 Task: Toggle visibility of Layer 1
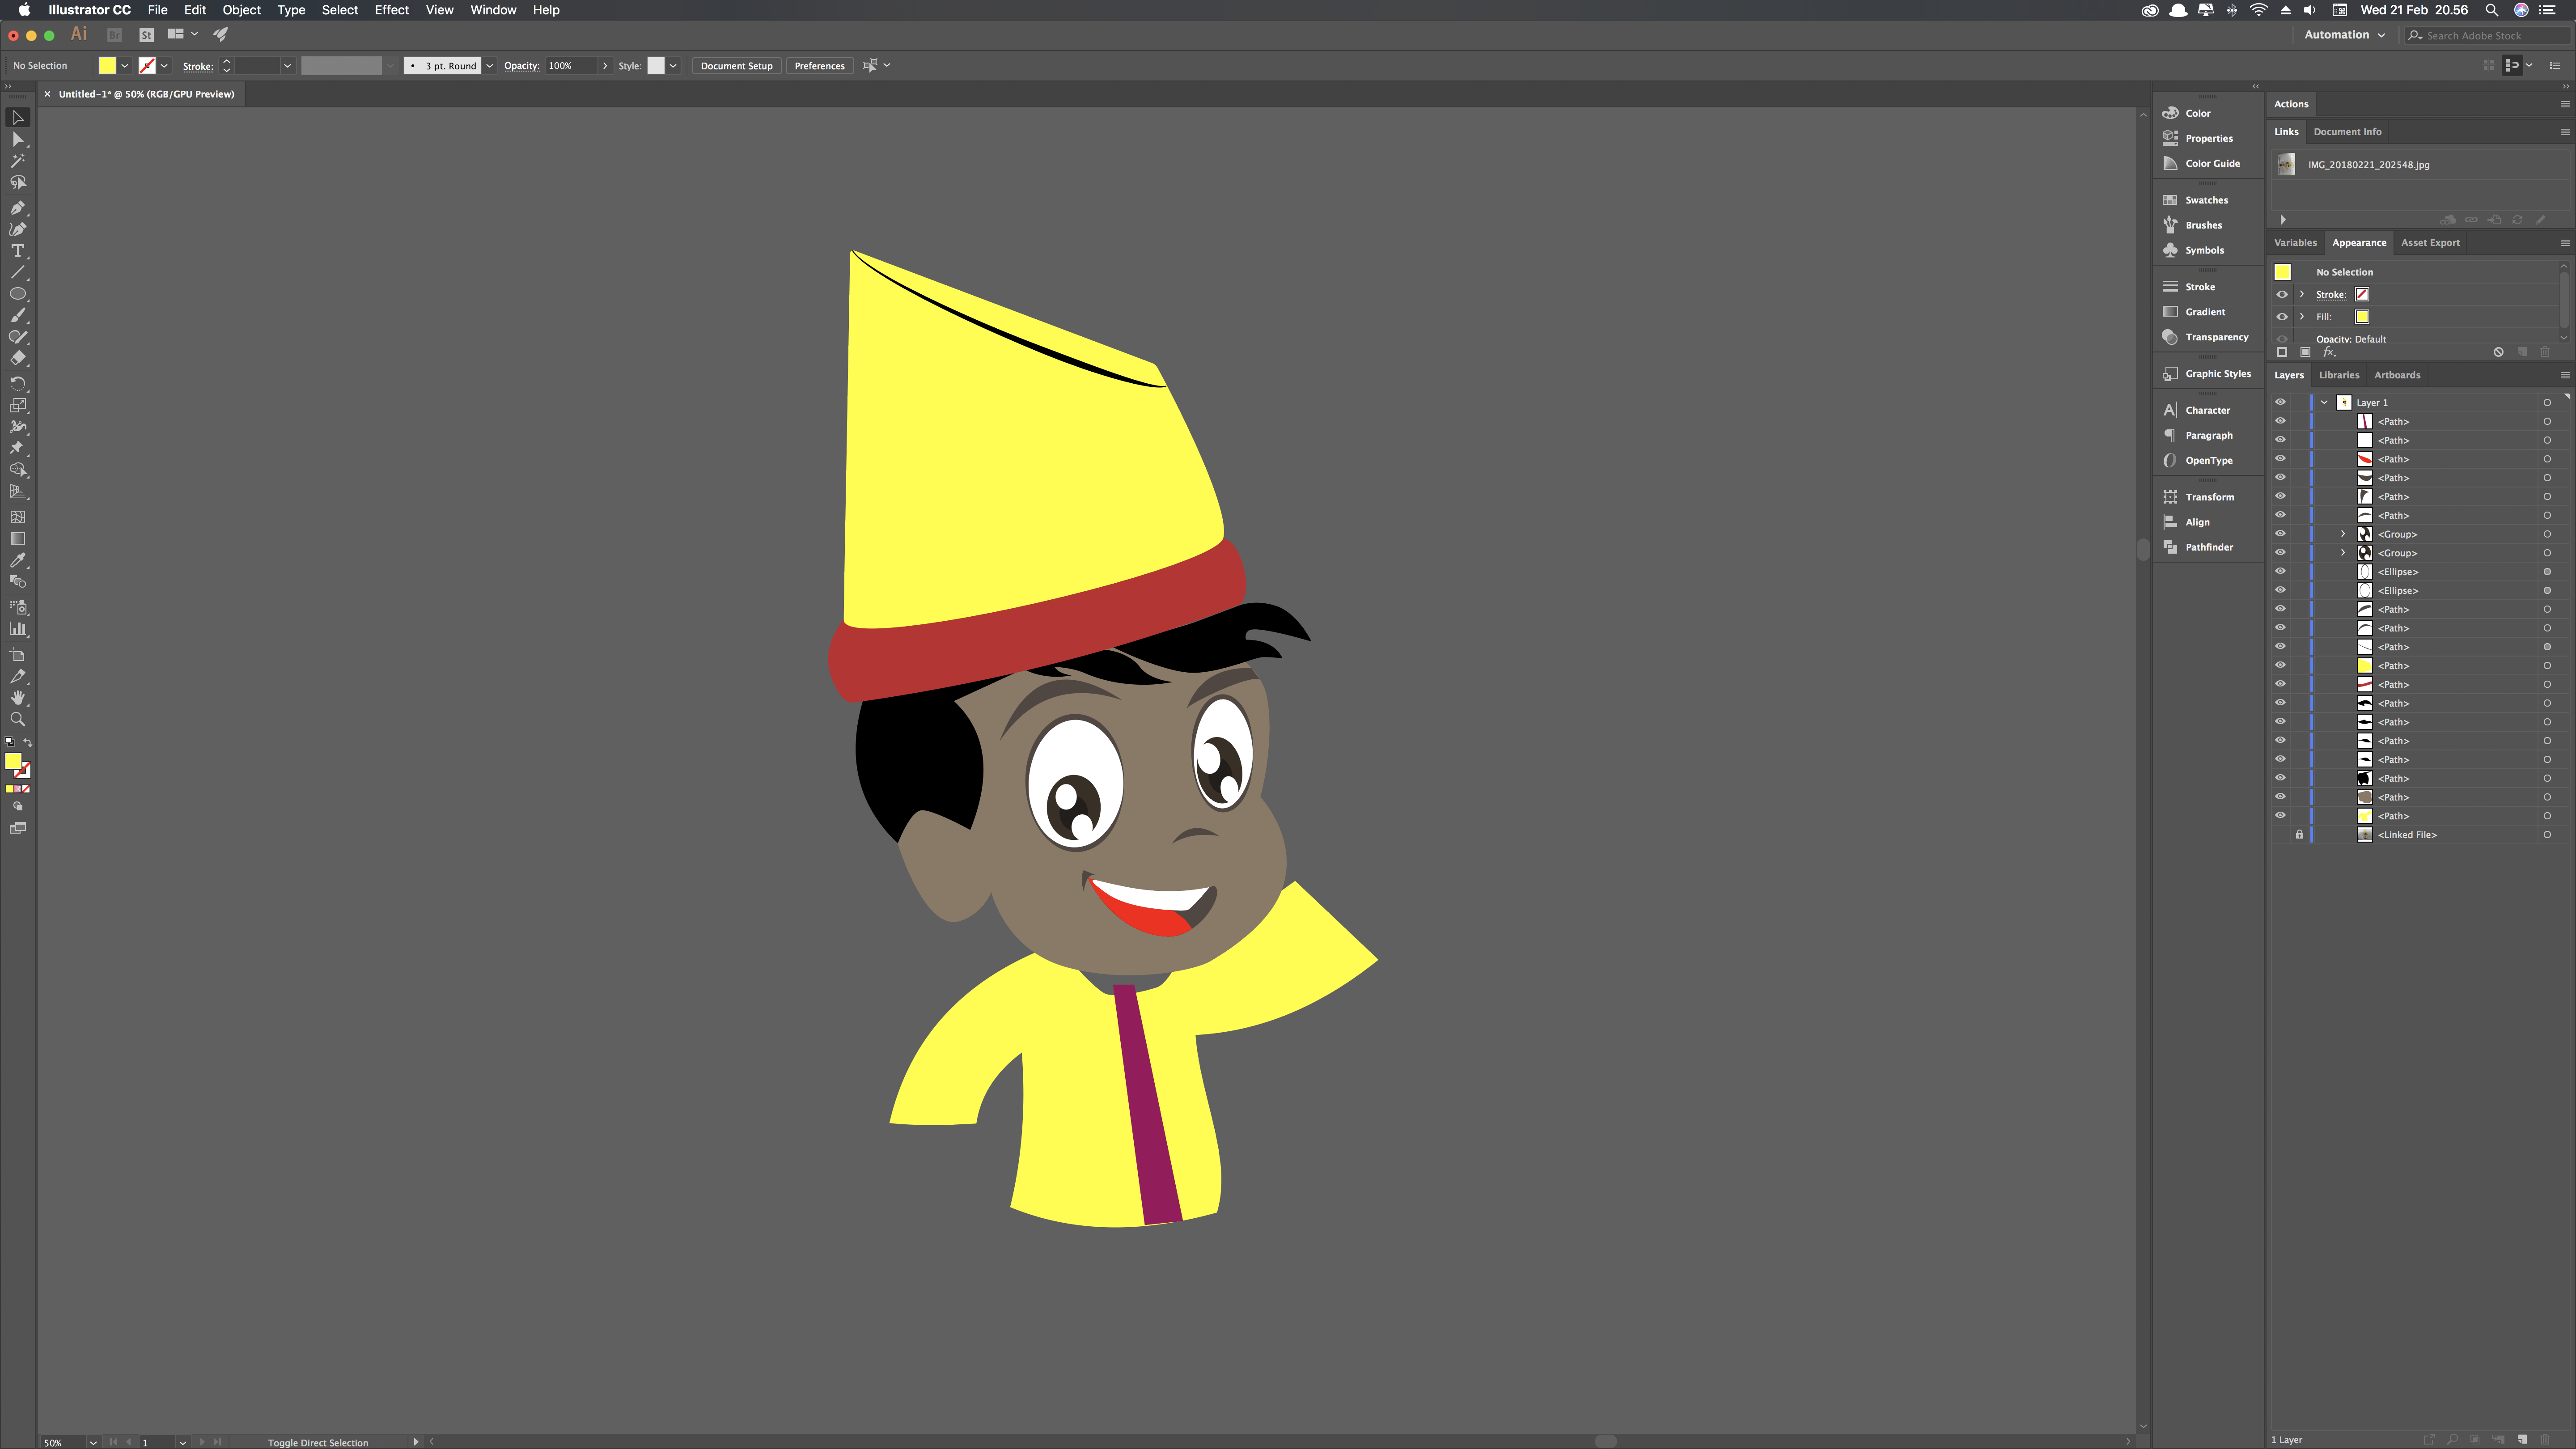pyautogui.click(x=2280, y=402)
